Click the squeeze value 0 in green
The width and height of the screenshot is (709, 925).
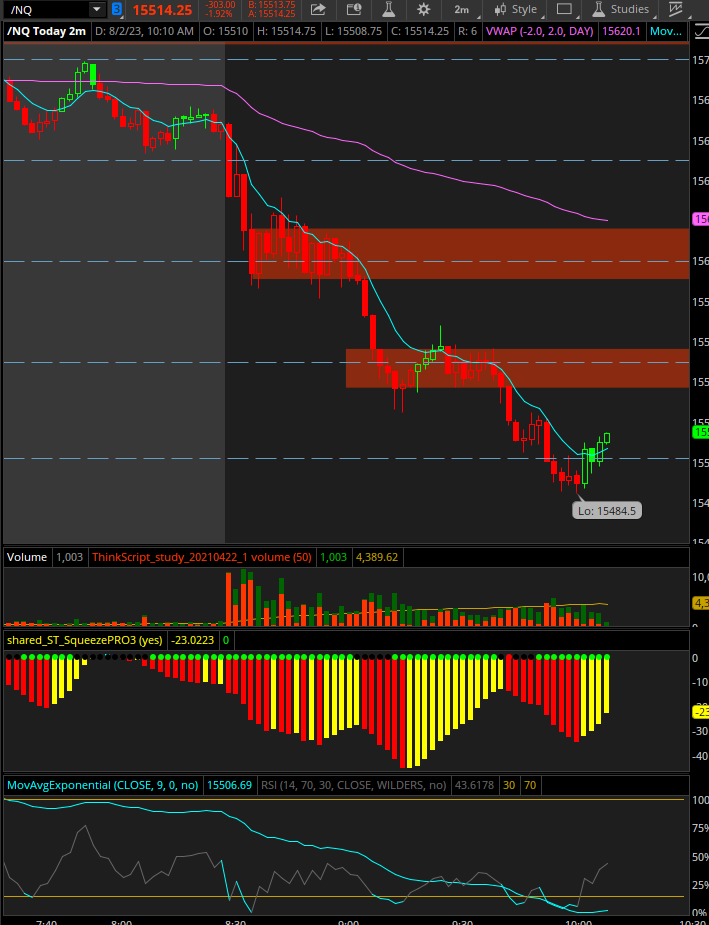click(226, 639)
